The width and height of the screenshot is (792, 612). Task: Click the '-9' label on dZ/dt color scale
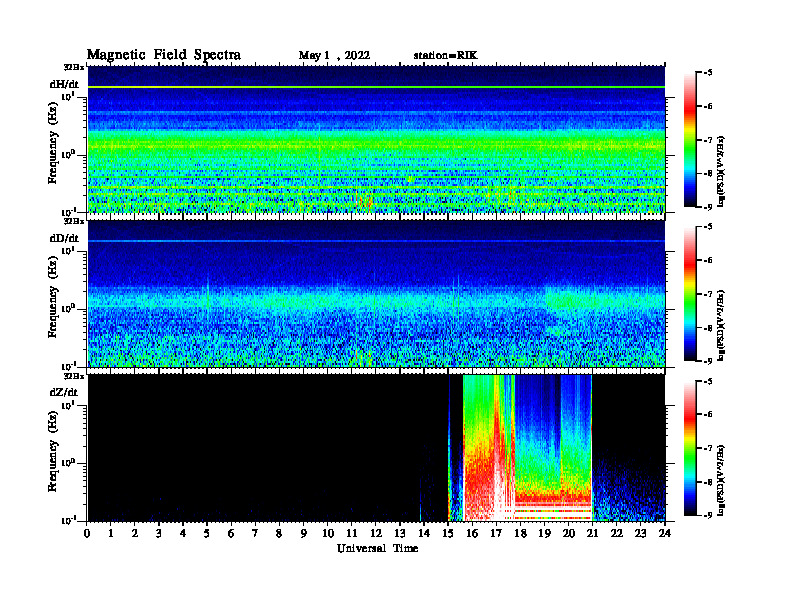pyautogui.click(x=708, y=515)
